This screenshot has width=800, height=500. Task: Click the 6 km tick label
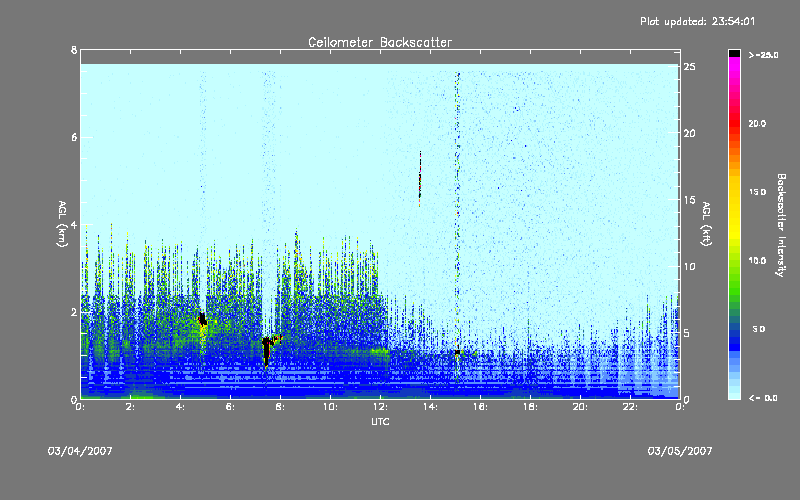pyautogui.click(x=74, y=137)
